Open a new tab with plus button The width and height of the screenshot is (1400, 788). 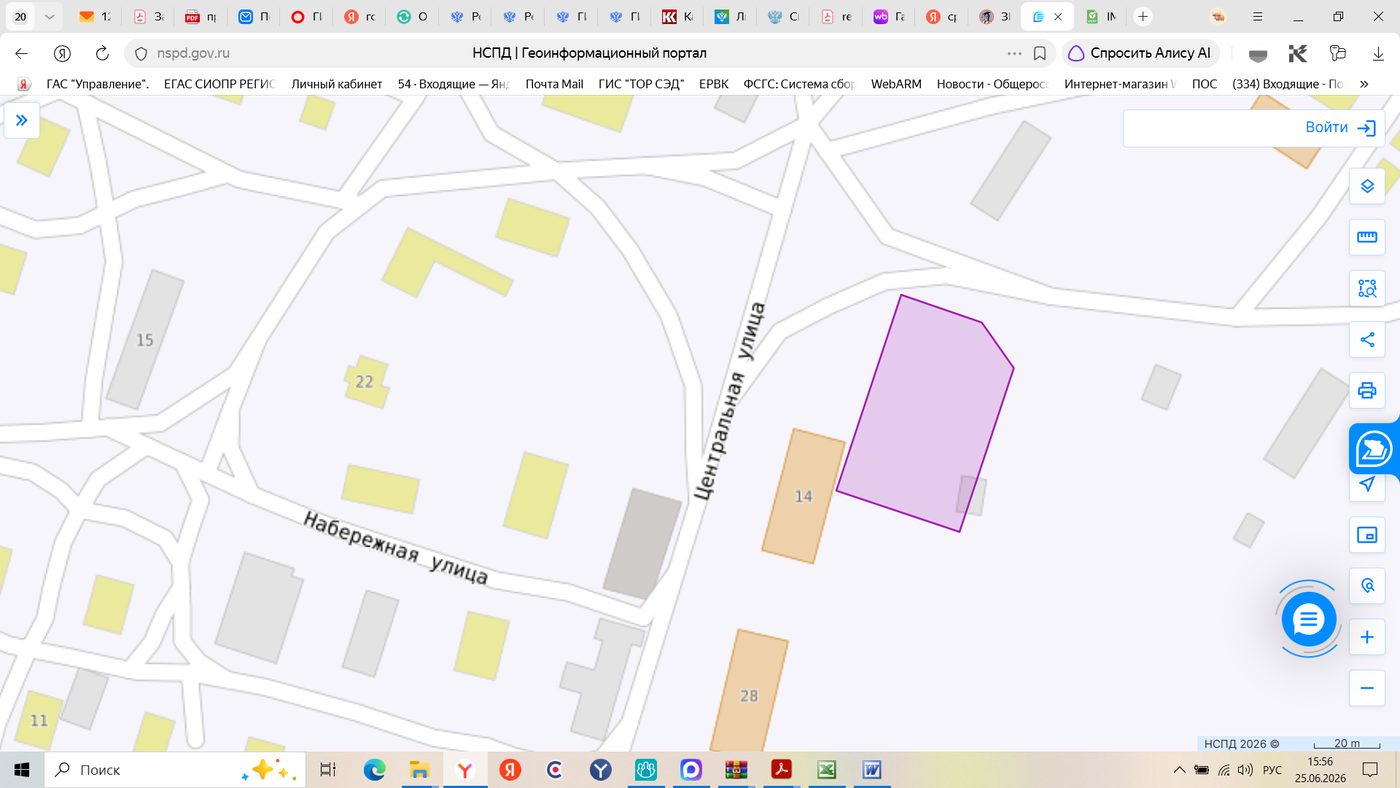coord(1143,17)
